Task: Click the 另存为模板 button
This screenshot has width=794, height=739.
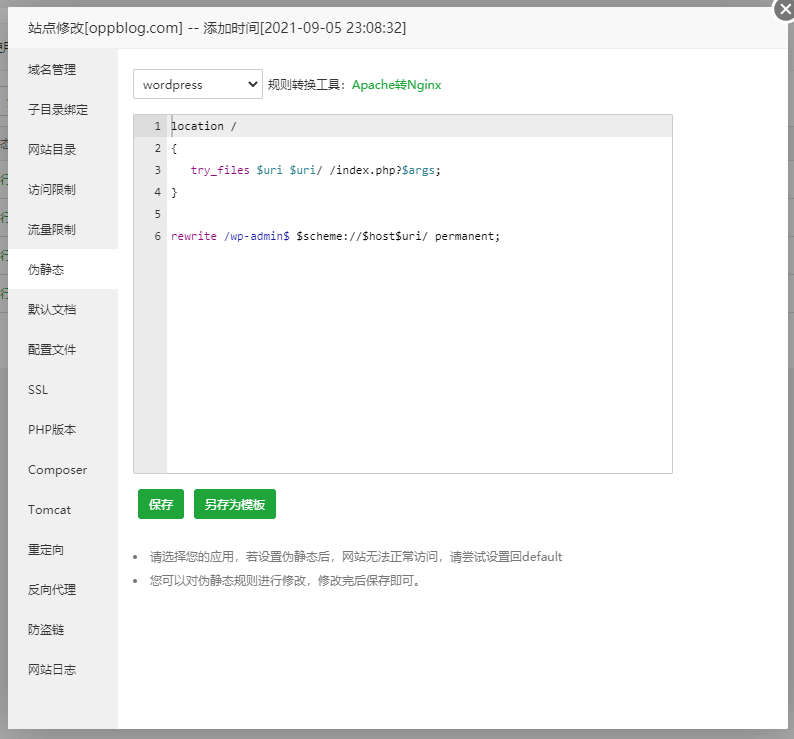Action: coord(235,505)
